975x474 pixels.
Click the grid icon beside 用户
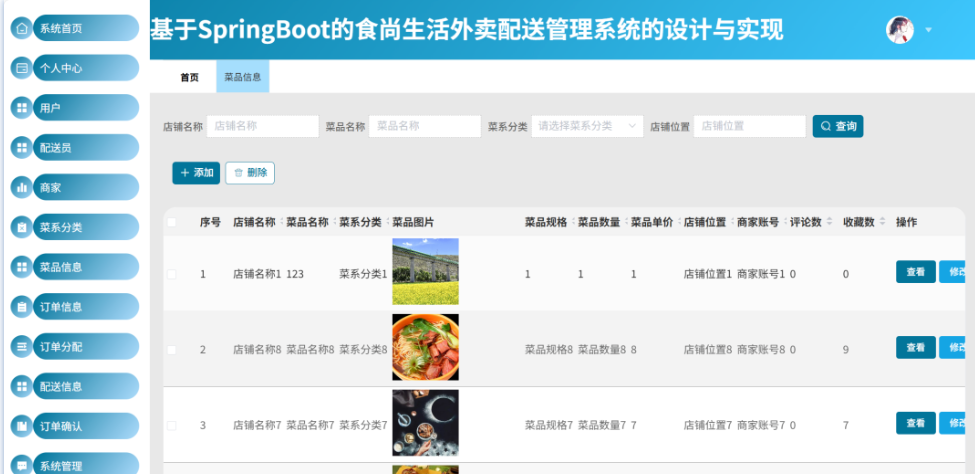(22, 108)
